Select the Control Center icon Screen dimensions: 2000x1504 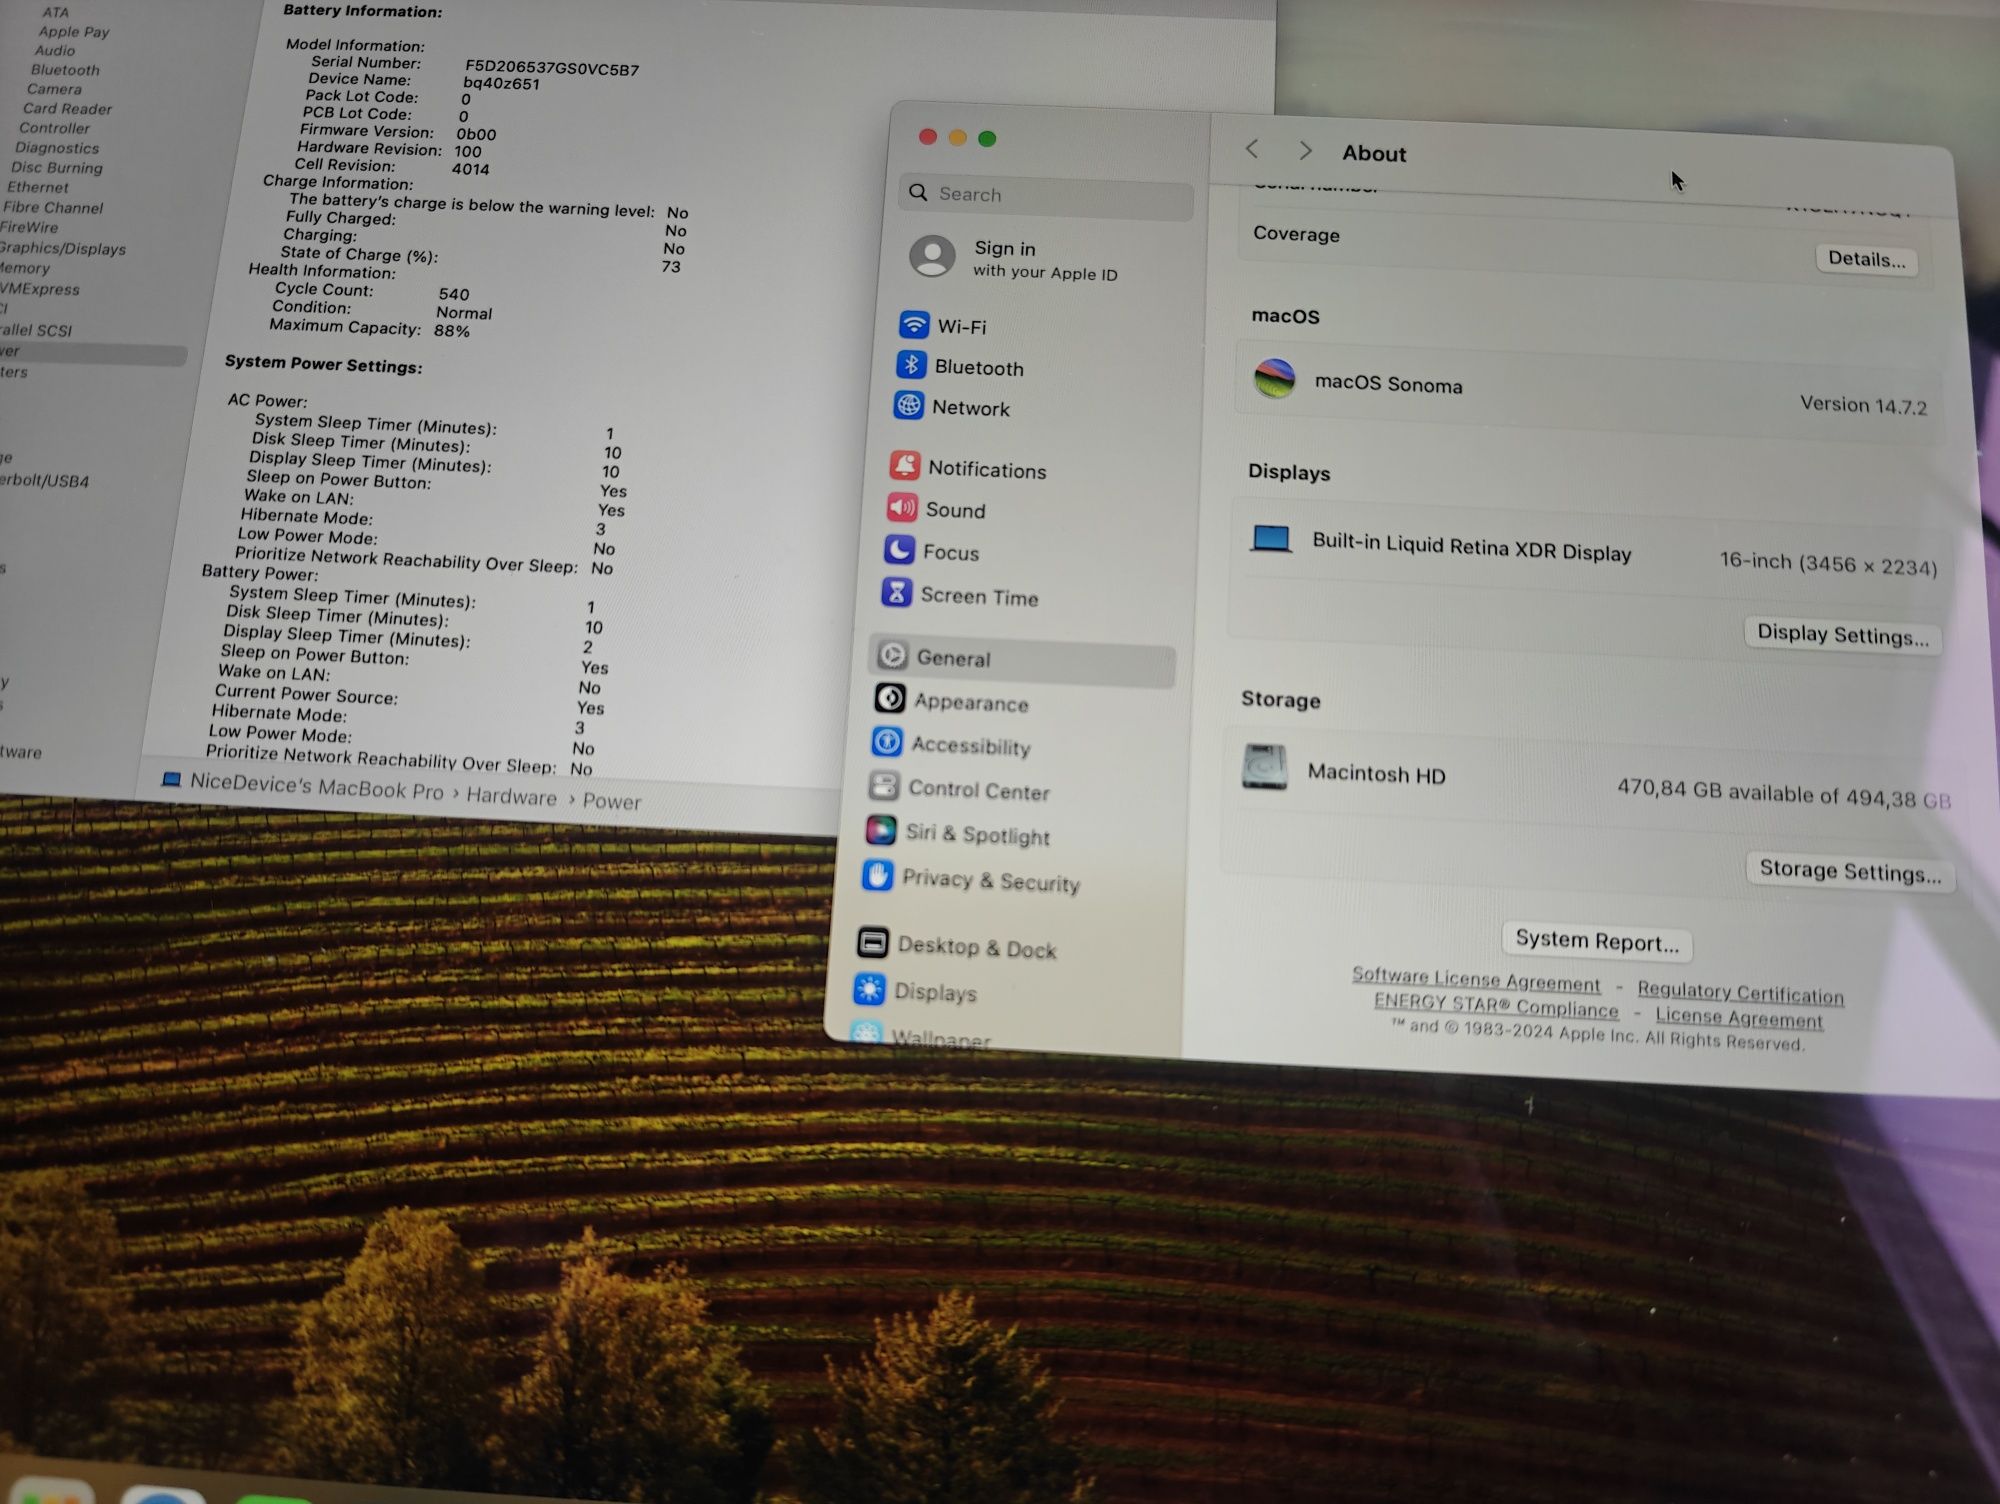(x=883, y=786)
